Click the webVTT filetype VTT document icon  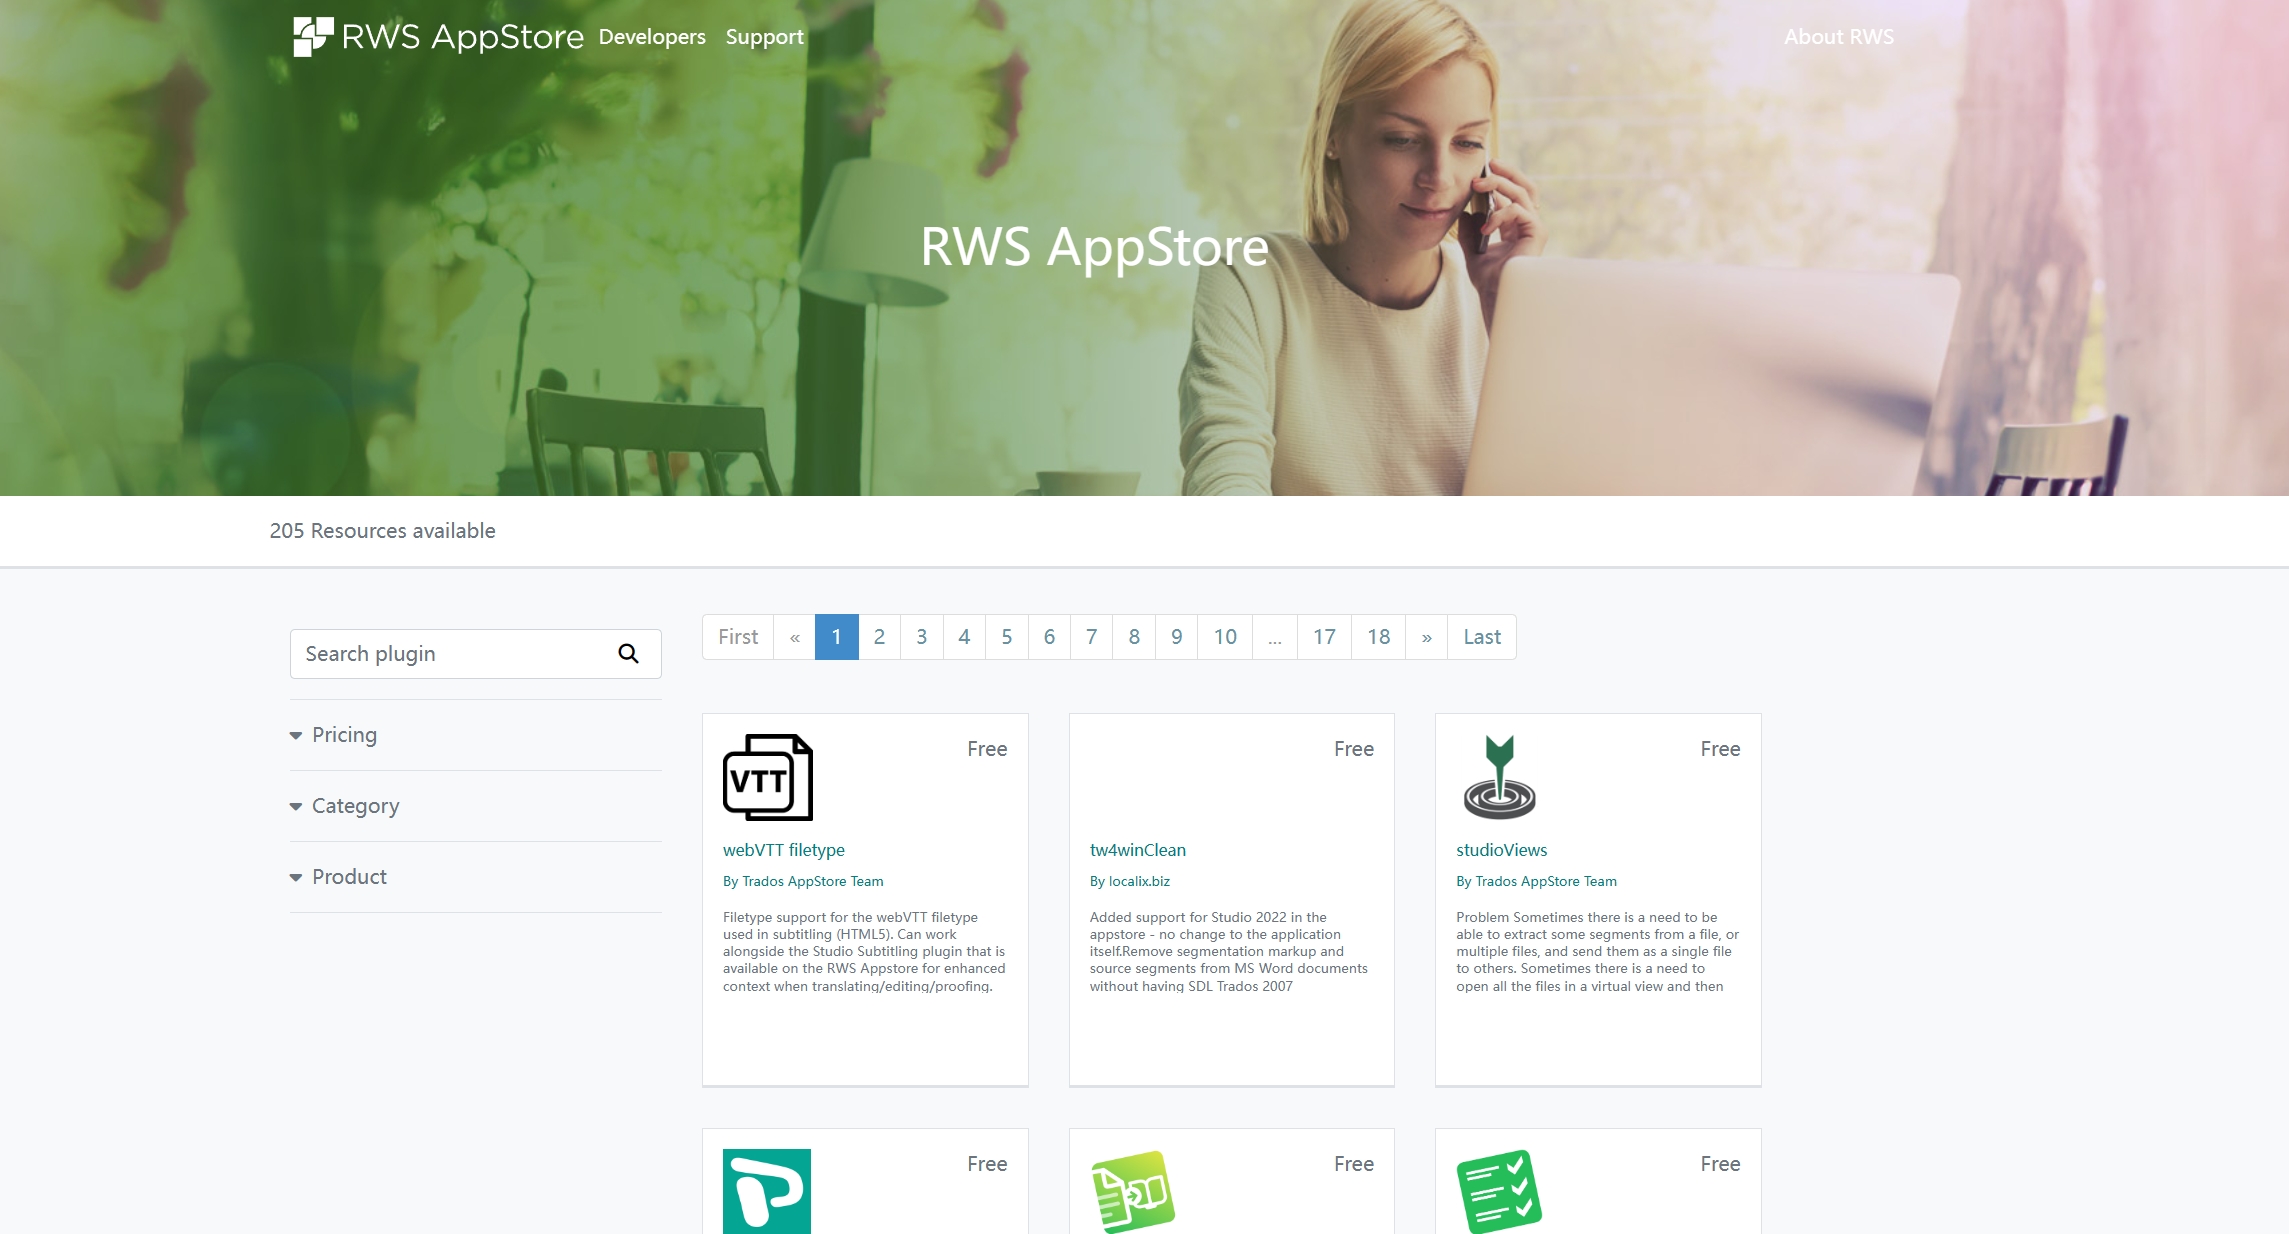coord(766,777)
